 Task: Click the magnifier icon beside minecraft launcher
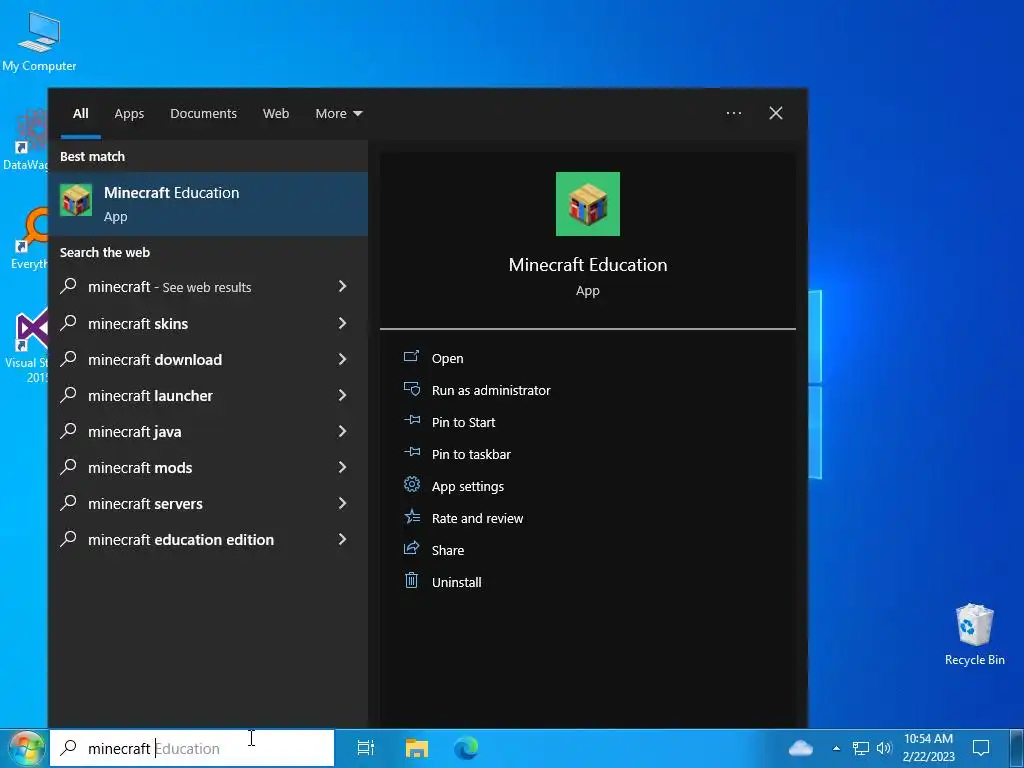click(69, 394)
